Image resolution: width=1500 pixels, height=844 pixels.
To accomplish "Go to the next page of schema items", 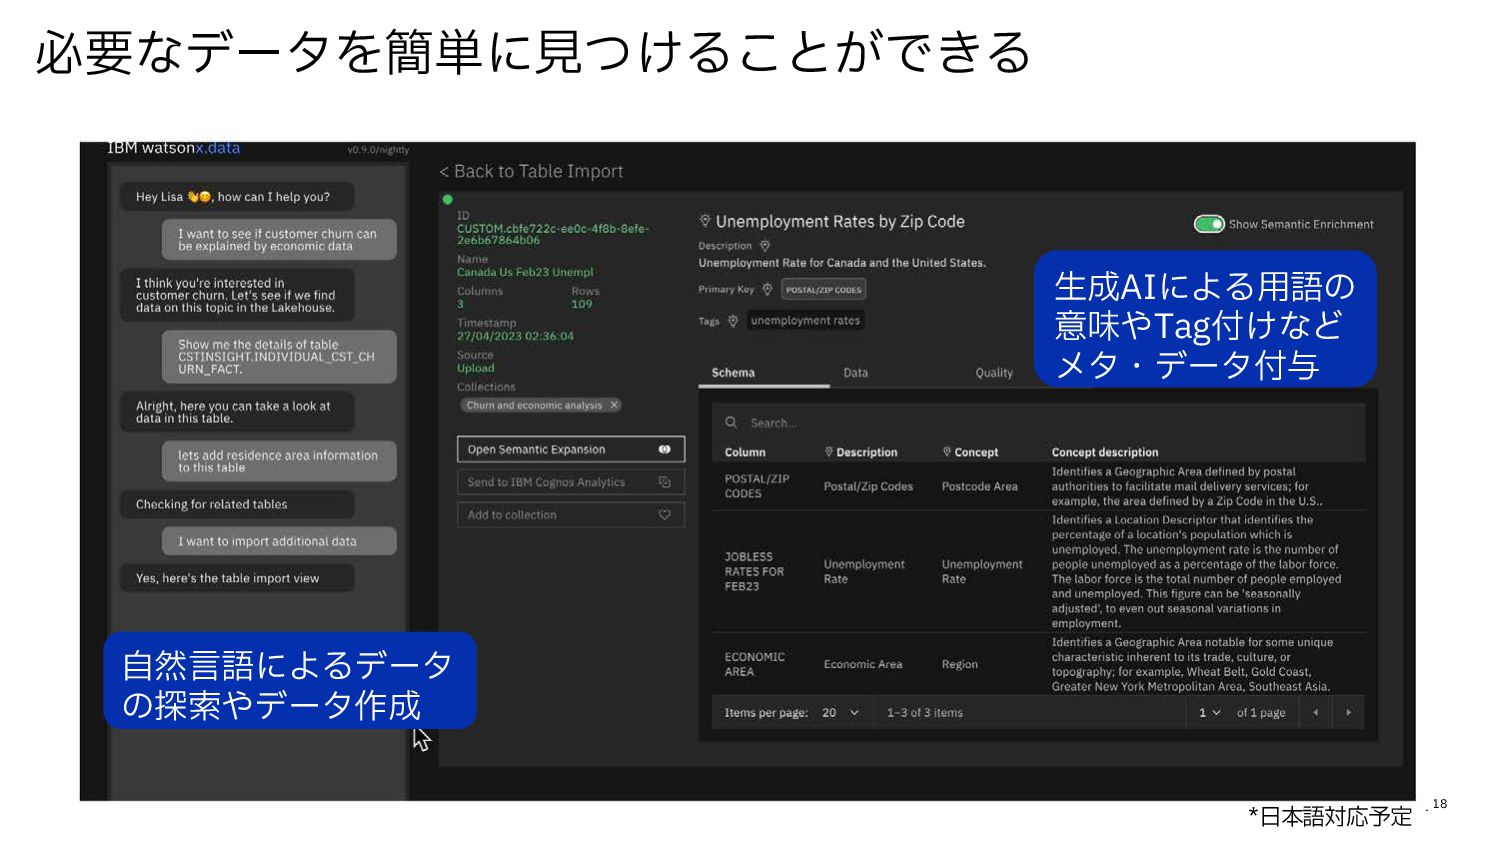I will [x=1348, y=713].
